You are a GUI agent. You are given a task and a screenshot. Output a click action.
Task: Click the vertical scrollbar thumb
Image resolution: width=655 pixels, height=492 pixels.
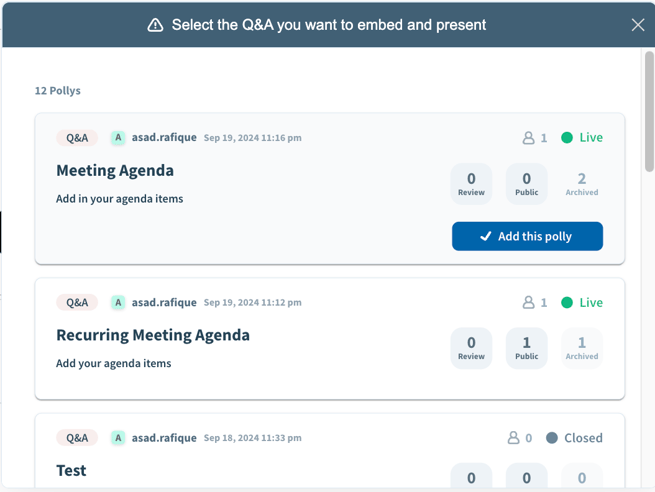point(649,112)
